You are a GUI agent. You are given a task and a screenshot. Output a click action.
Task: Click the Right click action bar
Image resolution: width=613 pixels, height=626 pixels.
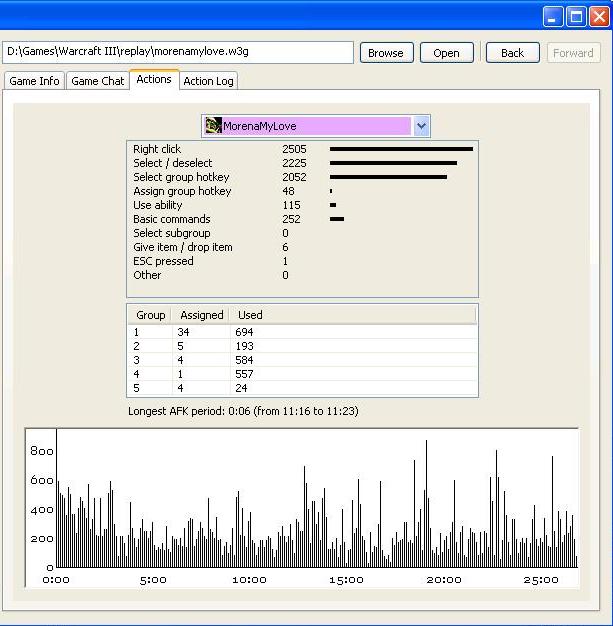pos(401,149)
